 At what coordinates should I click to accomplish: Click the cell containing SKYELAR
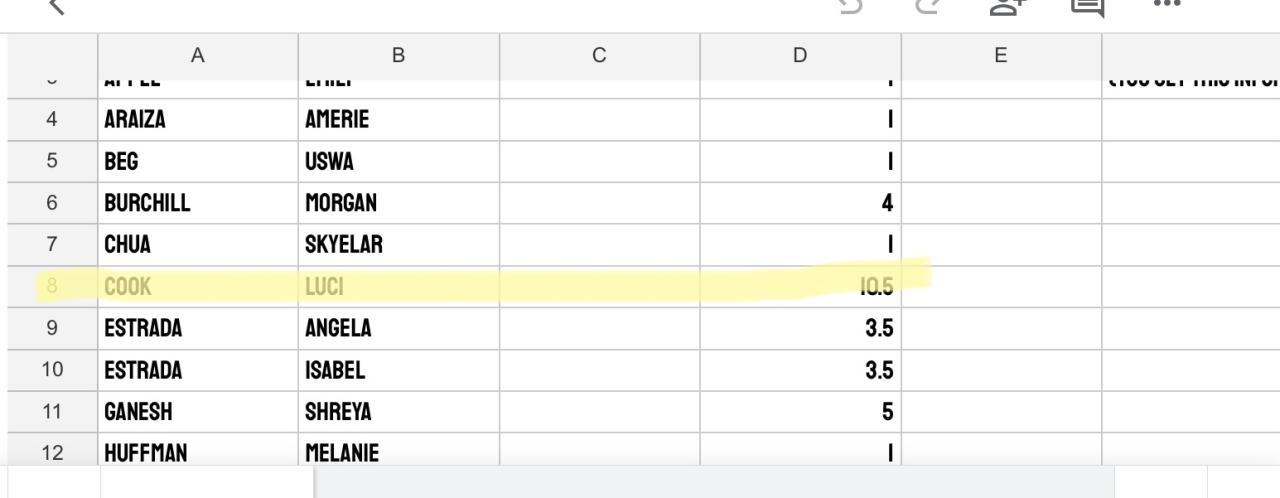click(x=398, y=245)
